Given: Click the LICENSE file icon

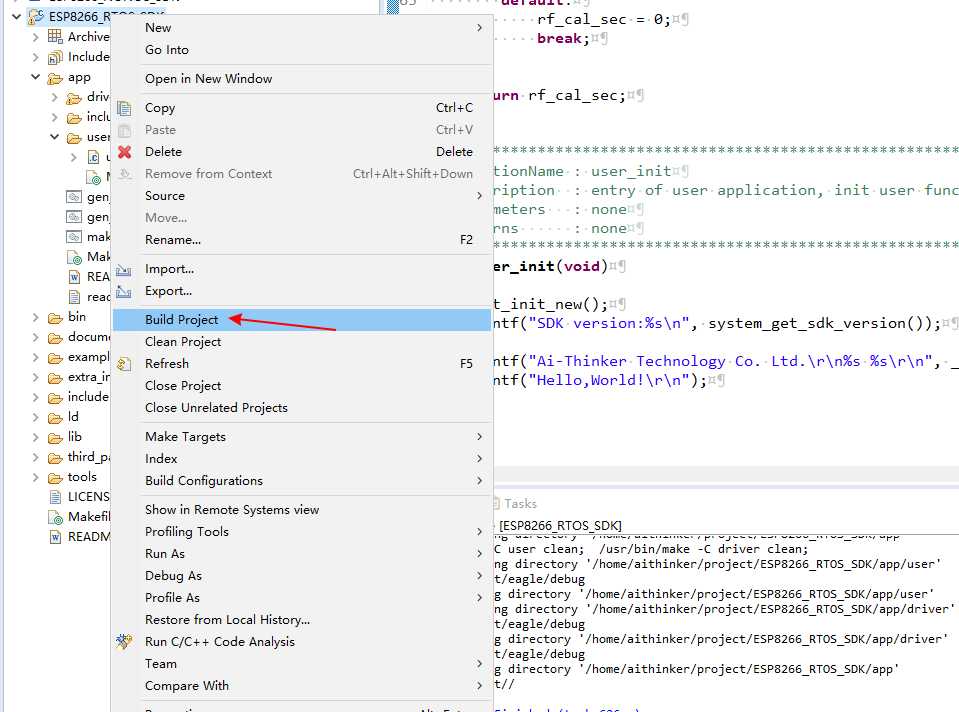Looking at the screenshot, I should pos(55,497).
